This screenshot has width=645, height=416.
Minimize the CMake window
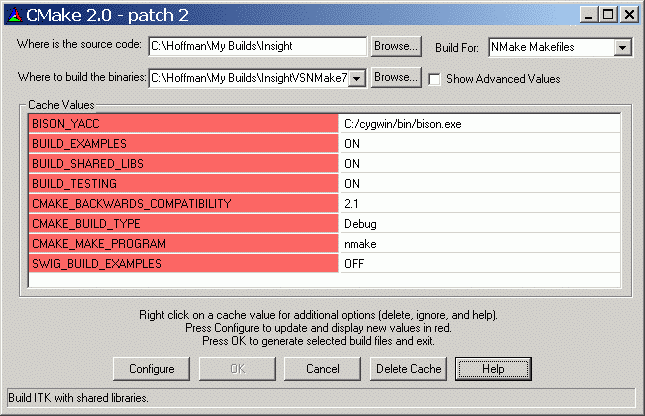(588, 15)
